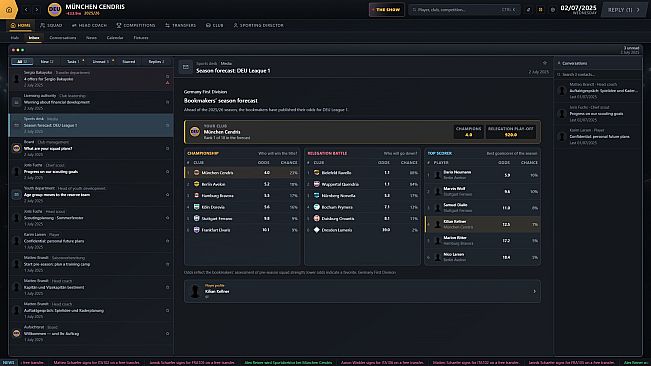Image resolution: width=651 pixels, height=366 pixels.
Task: Click the player, club, competition search field
Action: coord(464,10)
